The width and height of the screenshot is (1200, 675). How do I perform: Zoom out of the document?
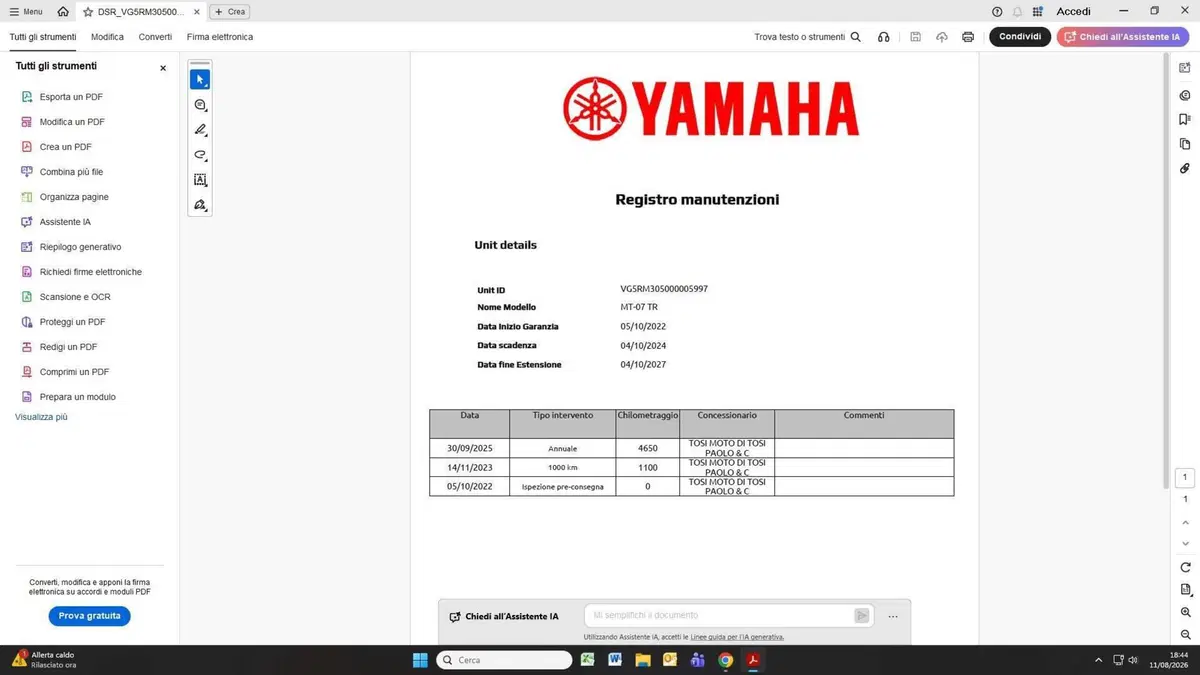pos(1185,634)
